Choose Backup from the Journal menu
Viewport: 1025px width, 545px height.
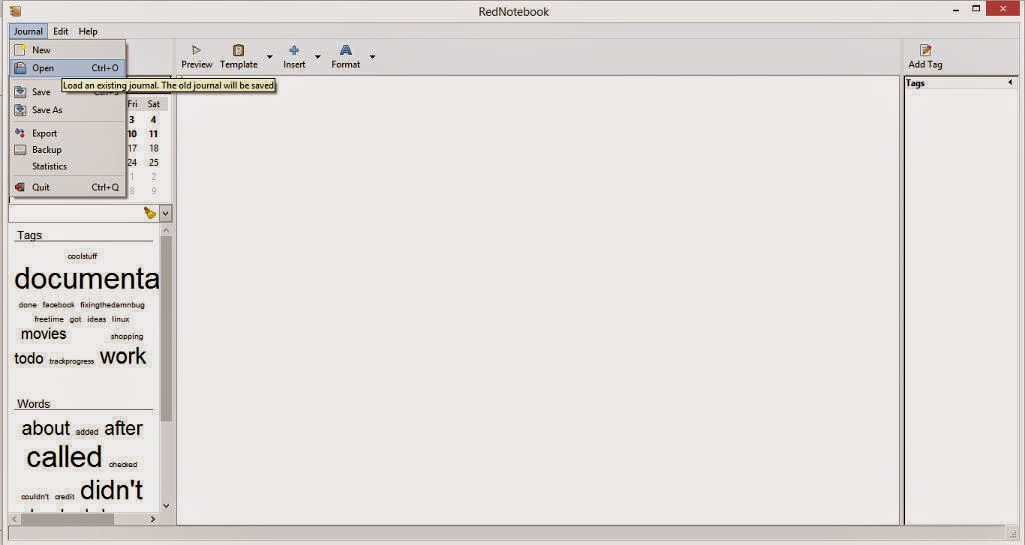(67, 150)
